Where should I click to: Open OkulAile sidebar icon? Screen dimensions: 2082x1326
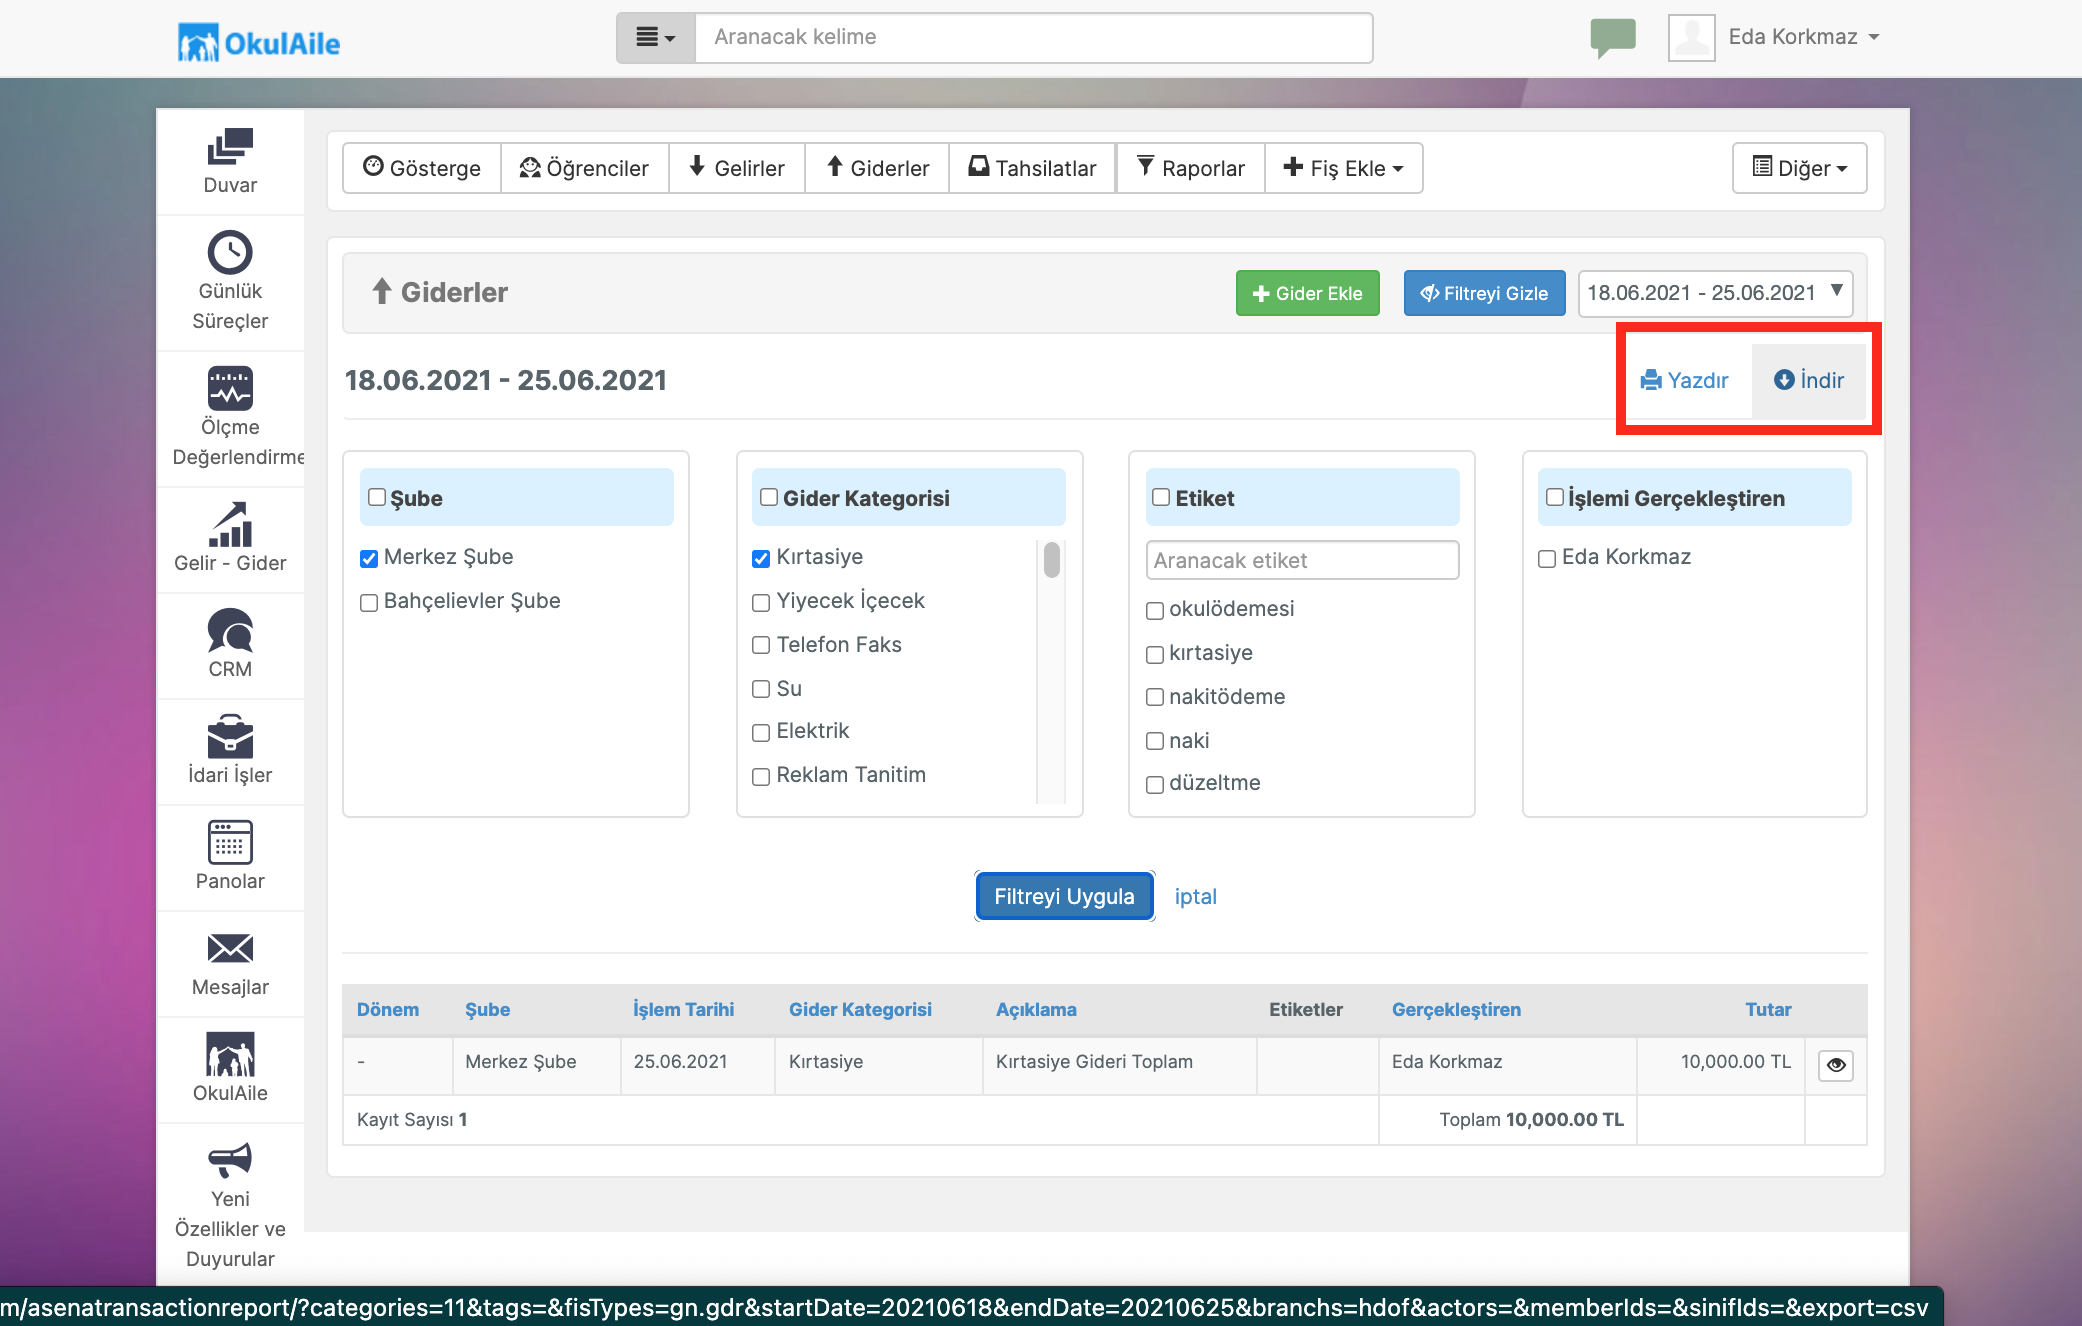click(x=230, y=1054)
